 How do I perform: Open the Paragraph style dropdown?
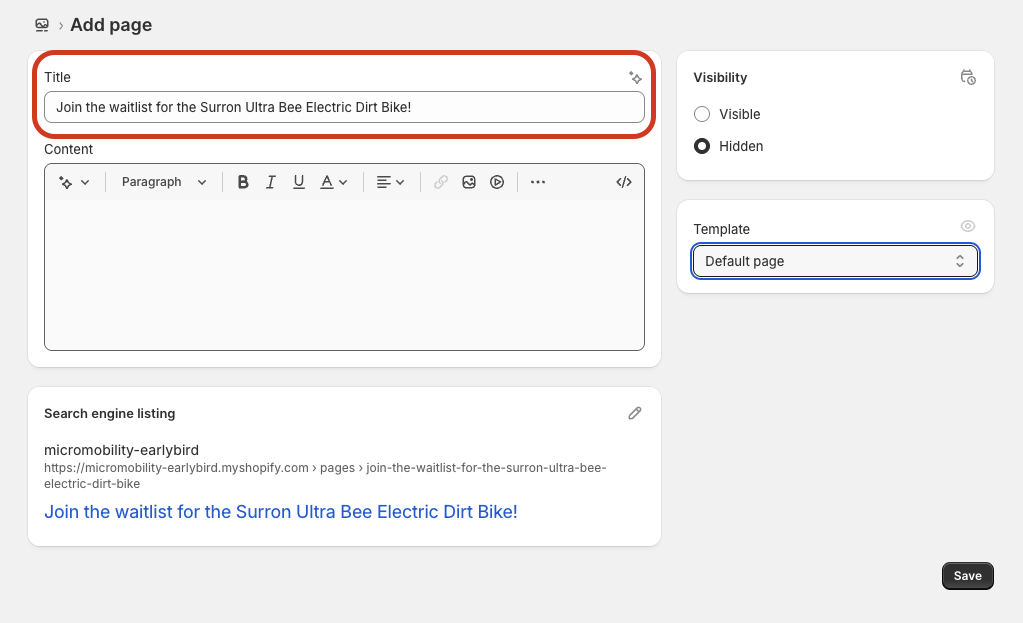164,182
